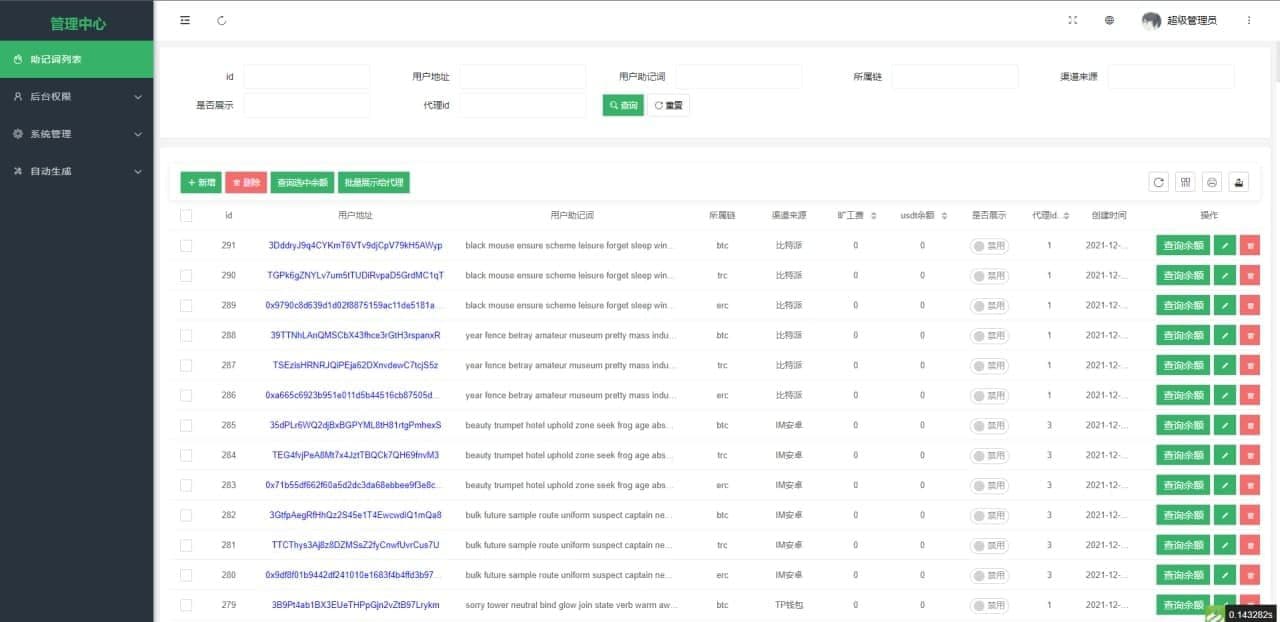Expand the 系统管理 sidebar menu
The image size is (1280, 622).
pyautogui.click(x=77, y=134)
